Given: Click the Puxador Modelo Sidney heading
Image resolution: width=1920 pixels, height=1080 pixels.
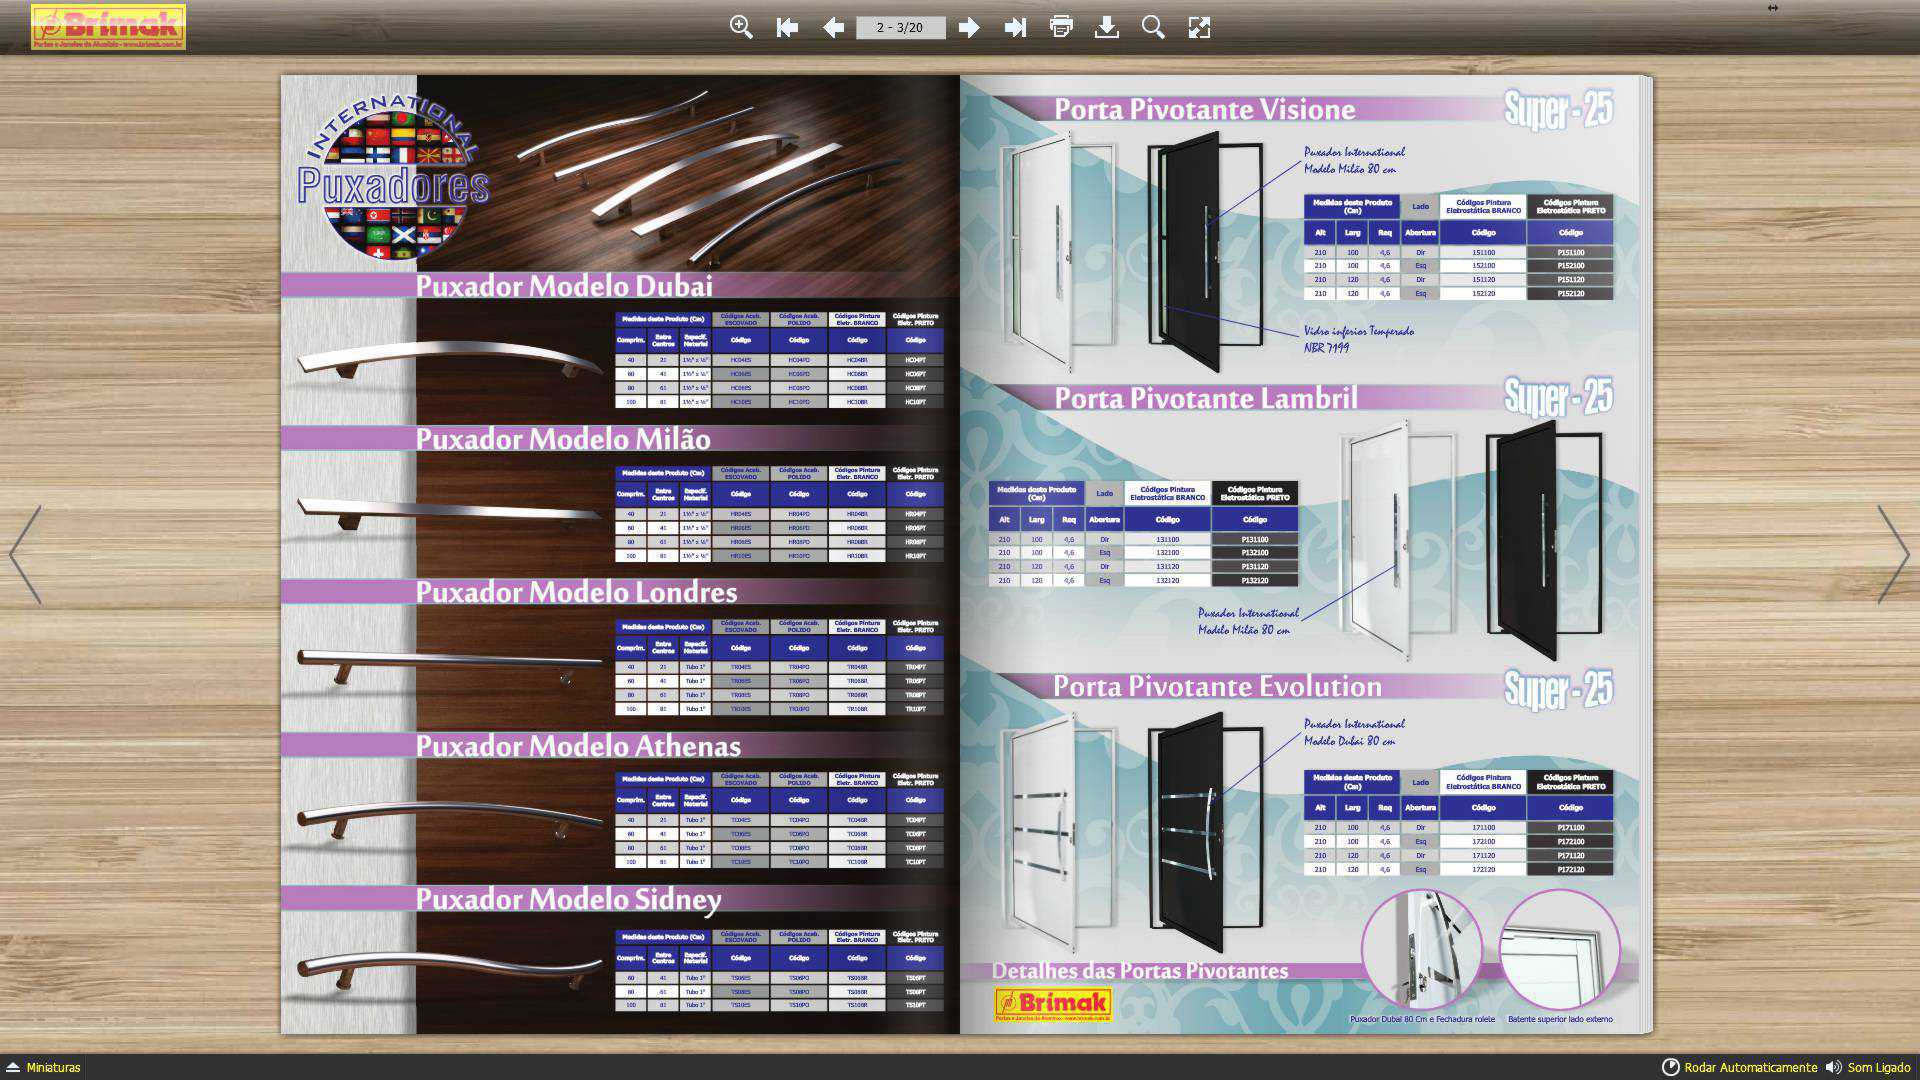Looking at the screenshot, I should 568,899.
